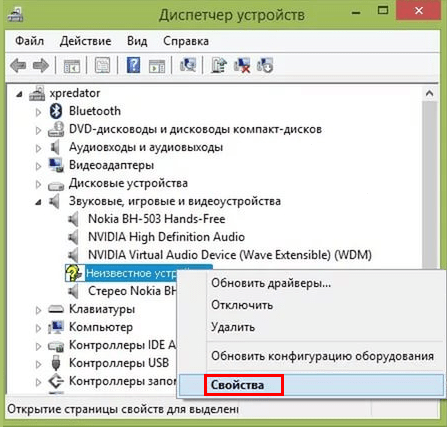Maximize the Диспетчер устройств window
The image size is (447, 427).
pos(383,11)
